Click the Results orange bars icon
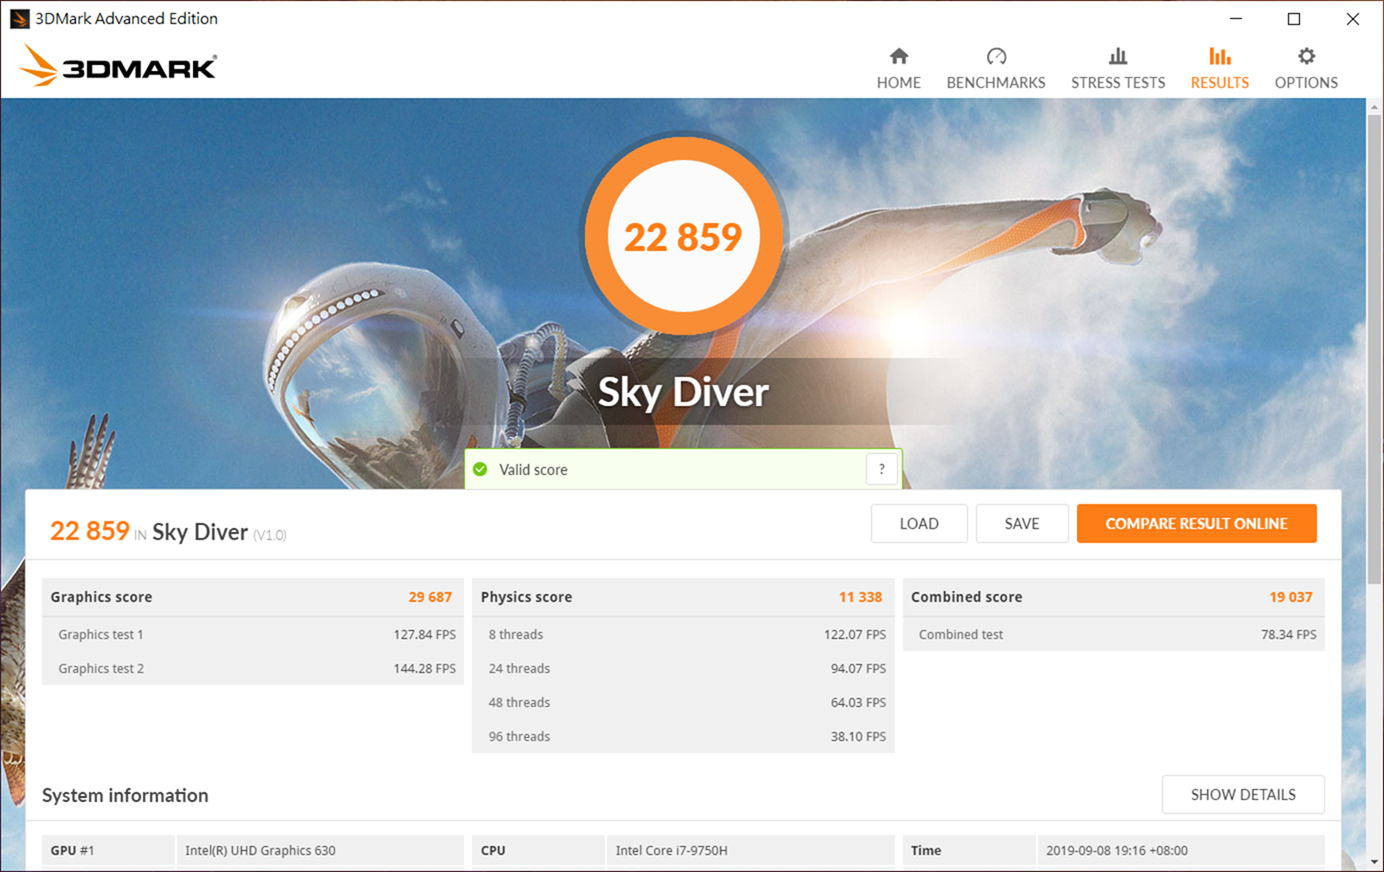The width and height of the screenshot is (1384, 872). (x=1219, y=56)
